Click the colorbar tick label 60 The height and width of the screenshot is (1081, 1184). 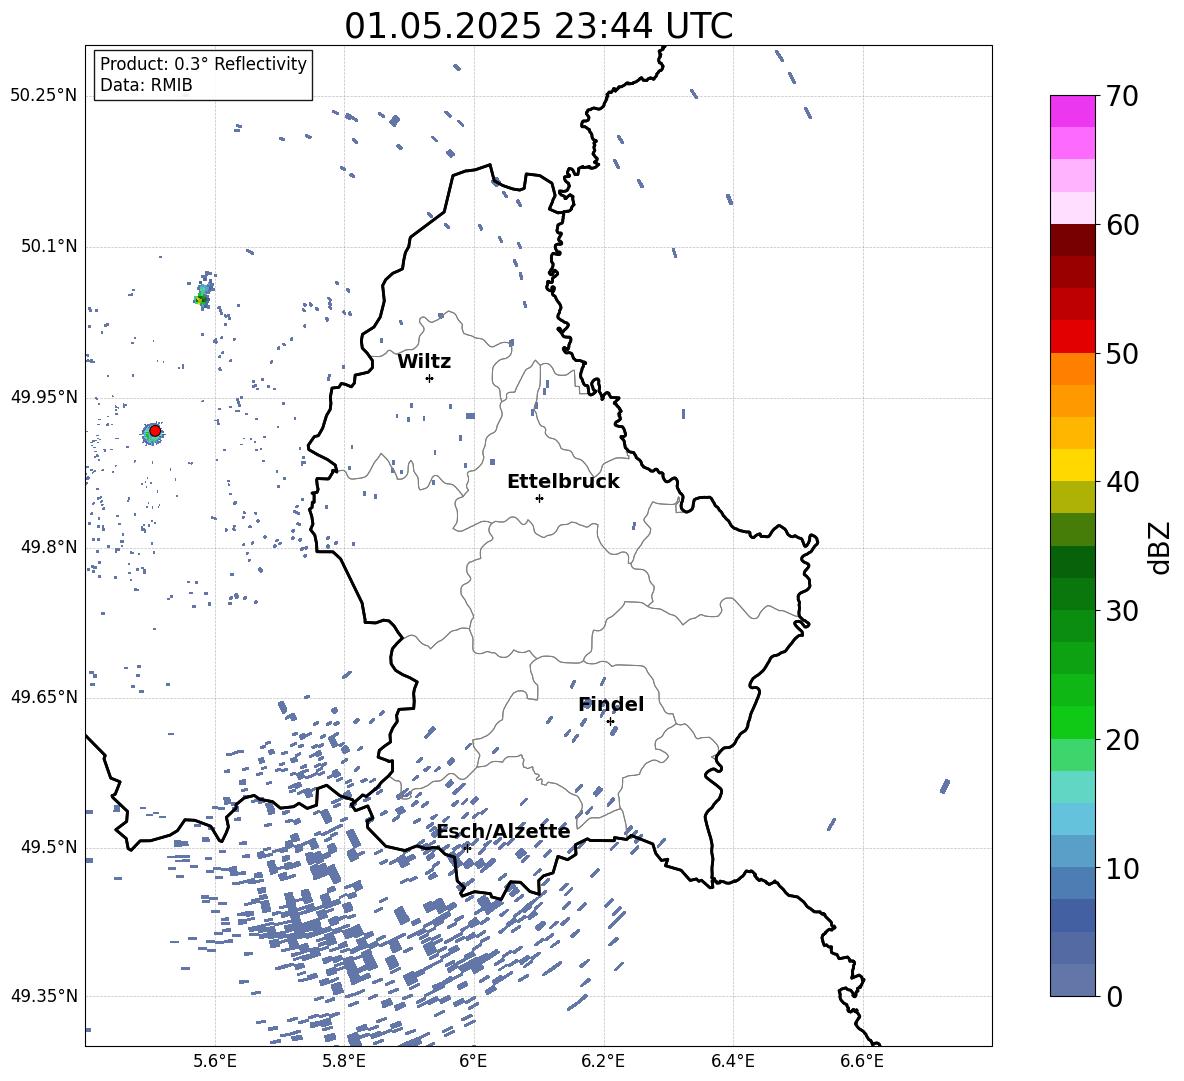[x=1122, y=225]
